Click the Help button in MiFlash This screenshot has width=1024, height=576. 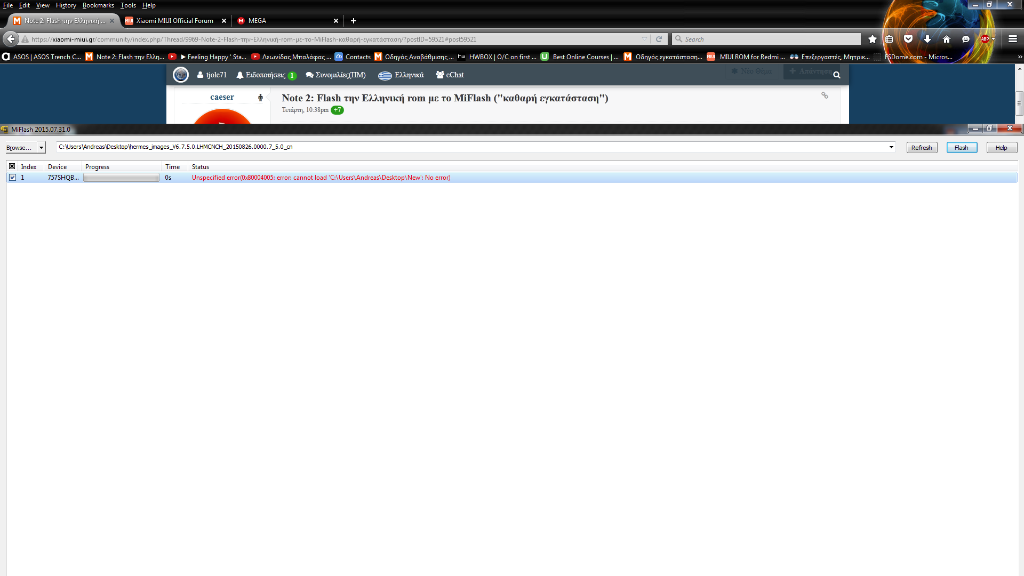[x=1001, y=148]
